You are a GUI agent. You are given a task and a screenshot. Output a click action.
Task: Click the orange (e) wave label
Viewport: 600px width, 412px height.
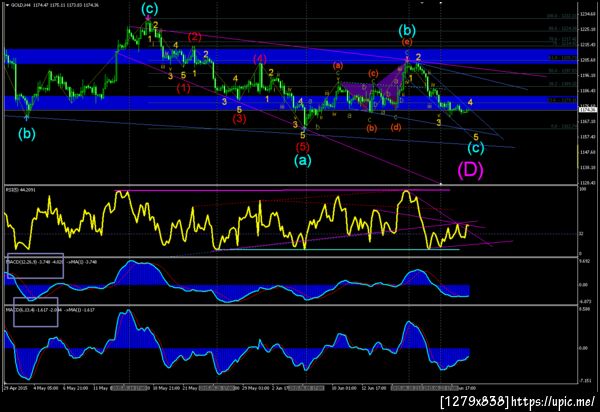point(407,42)
